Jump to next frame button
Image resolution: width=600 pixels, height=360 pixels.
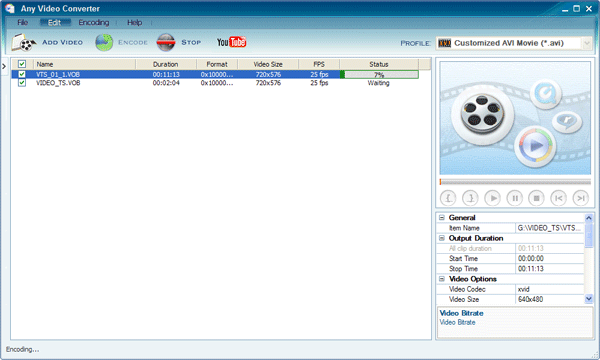[580, 198]
